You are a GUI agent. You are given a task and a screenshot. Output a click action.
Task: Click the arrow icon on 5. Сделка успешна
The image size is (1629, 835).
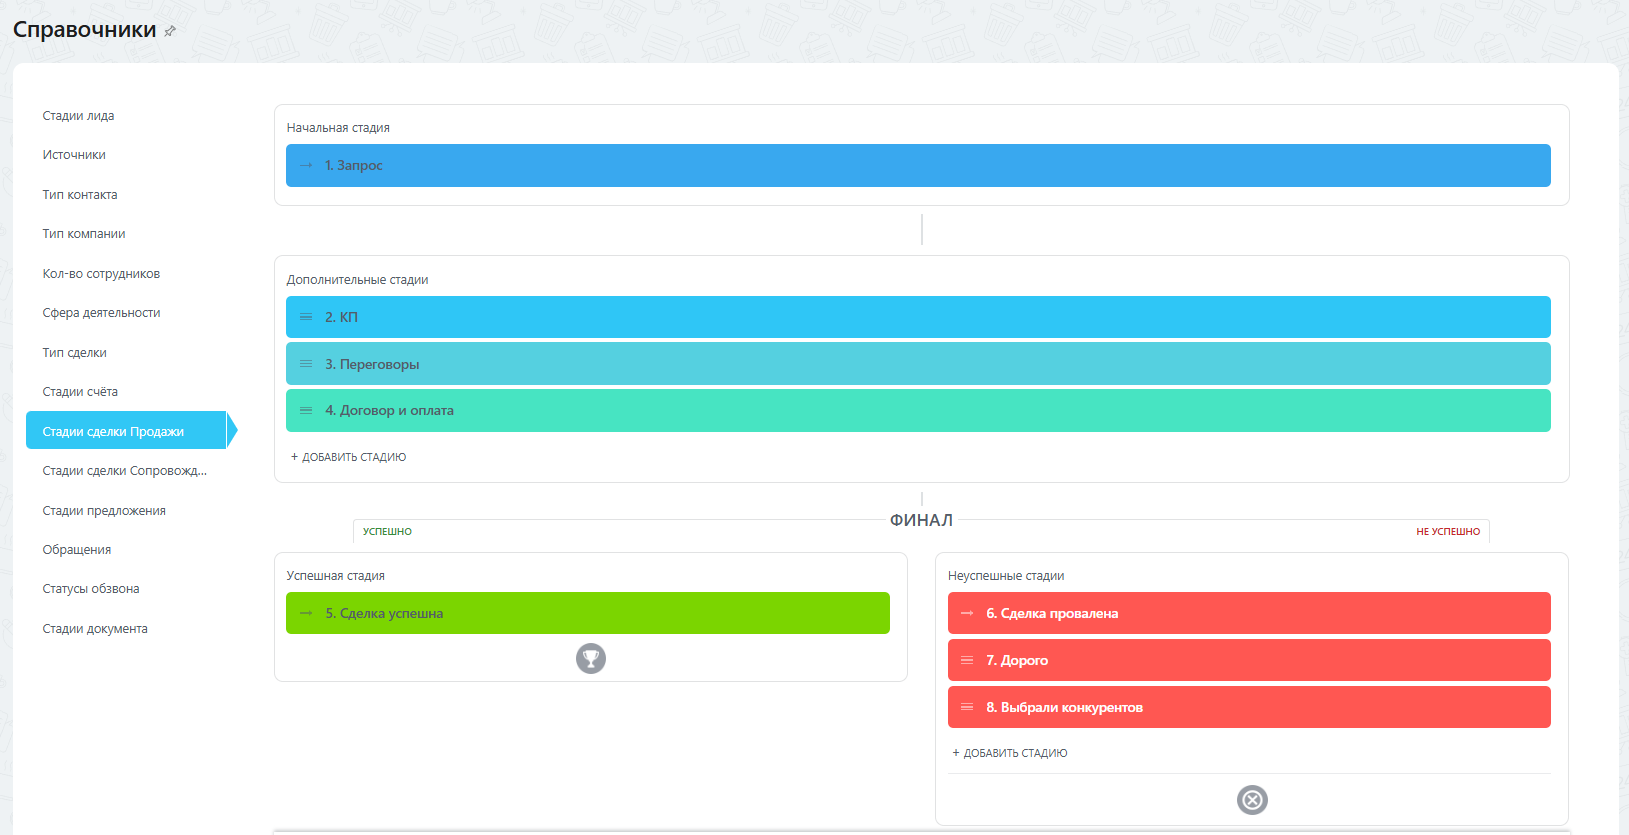coord(306,613)
